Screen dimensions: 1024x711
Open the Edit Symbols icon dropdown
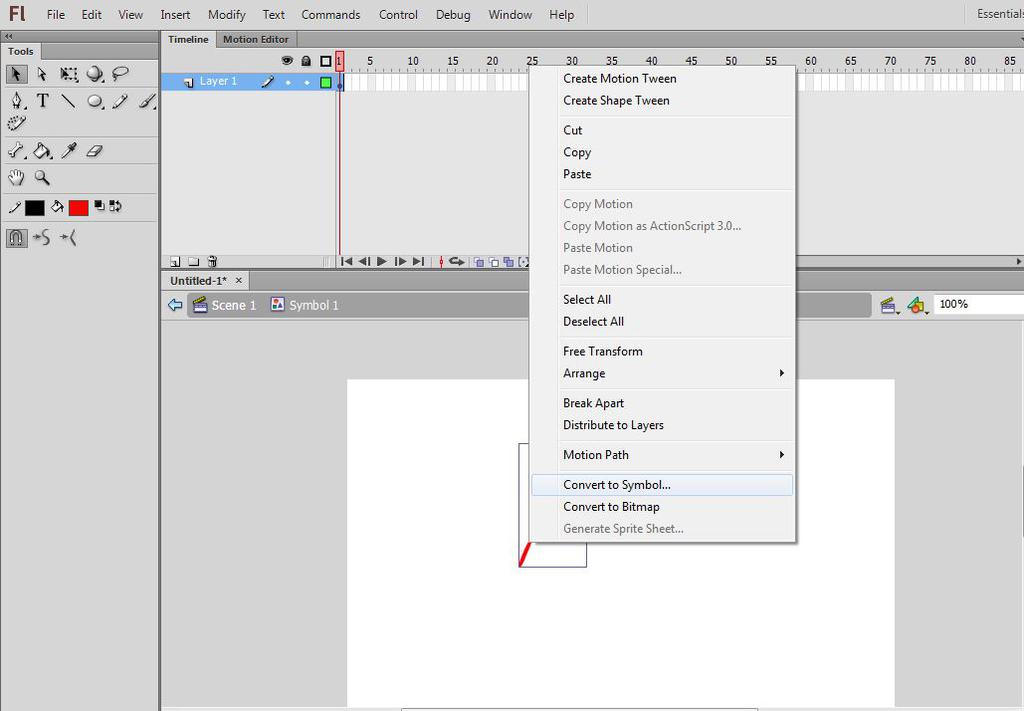point(917,305)
